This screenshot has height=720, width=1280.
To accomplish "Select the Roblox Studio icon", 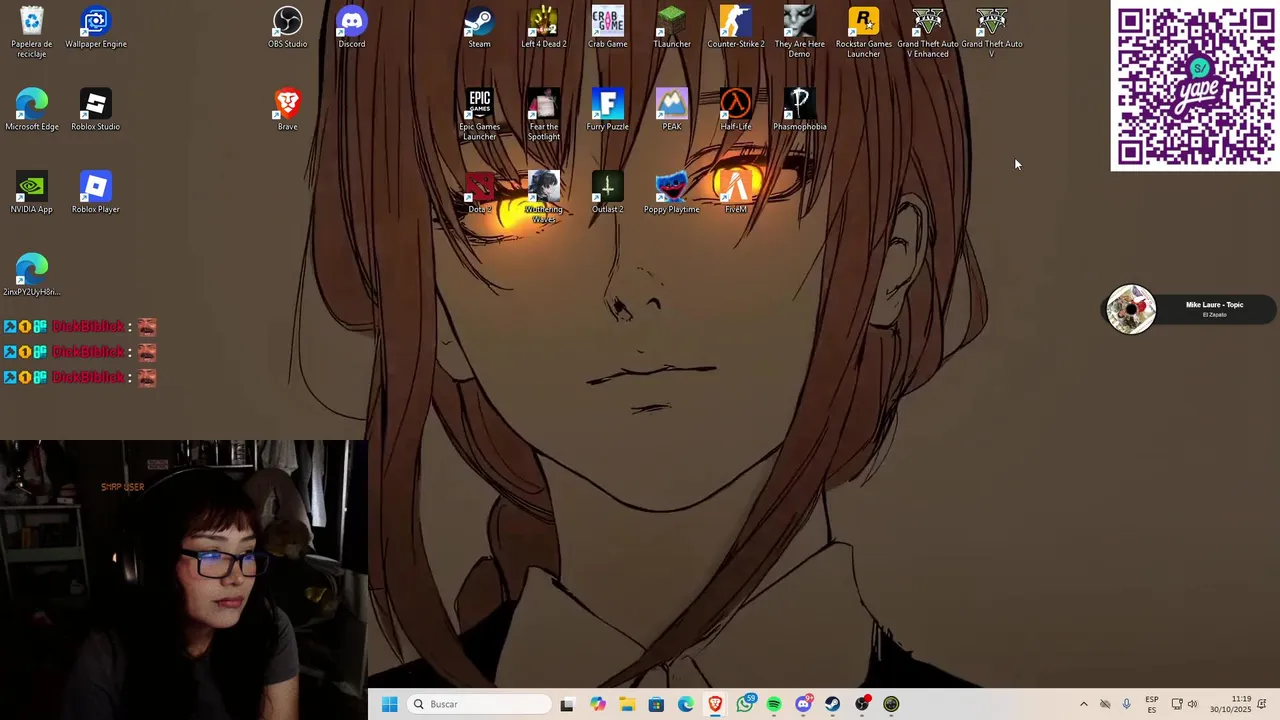I will (x=96, y=110).
